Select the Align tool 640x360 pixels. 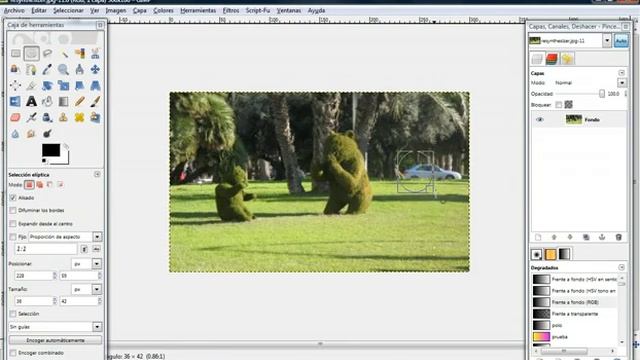click(16, 85)
